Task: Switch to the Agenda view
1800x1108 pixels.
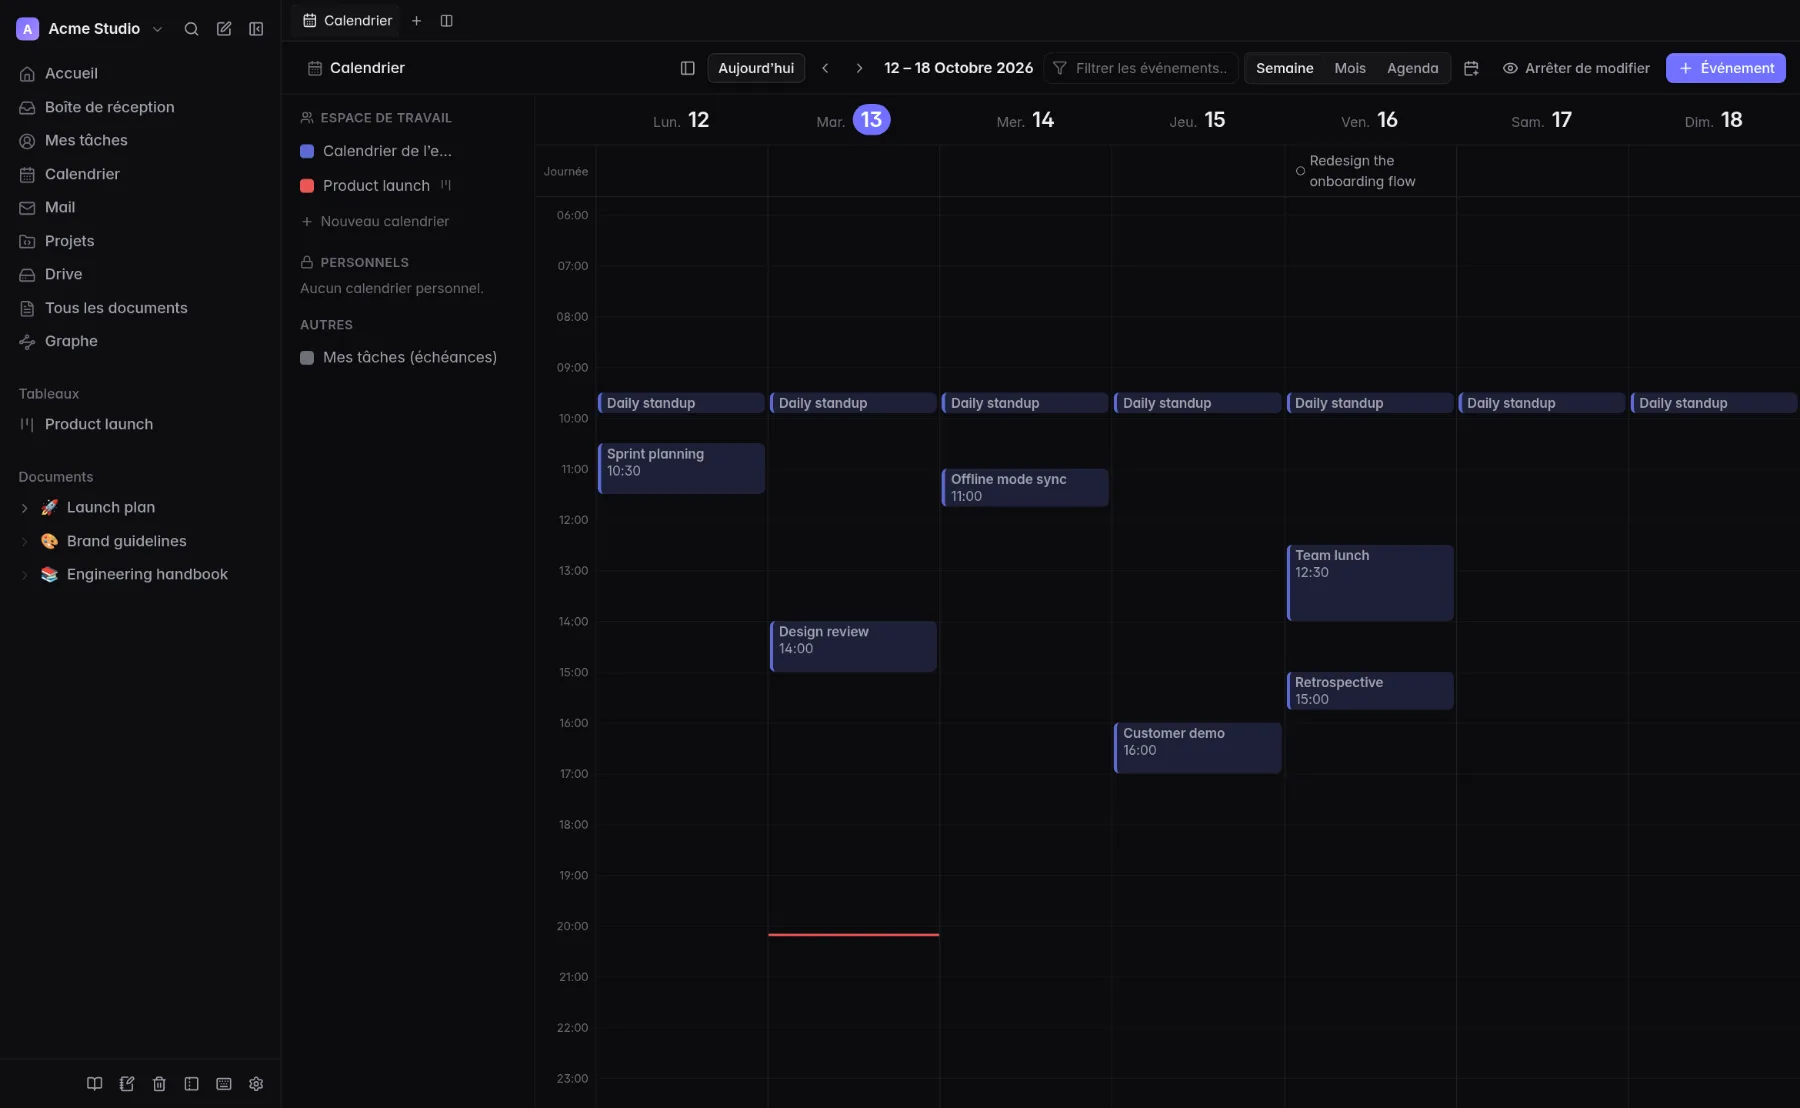Action: [x=1412, y=68]
